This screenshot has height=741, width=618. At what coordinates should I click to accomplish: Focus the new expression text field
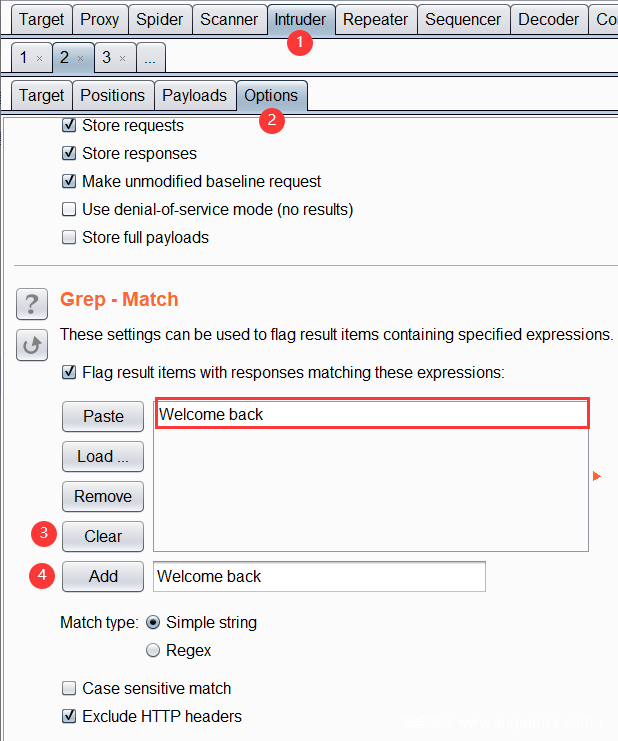[x=319, y=576]
